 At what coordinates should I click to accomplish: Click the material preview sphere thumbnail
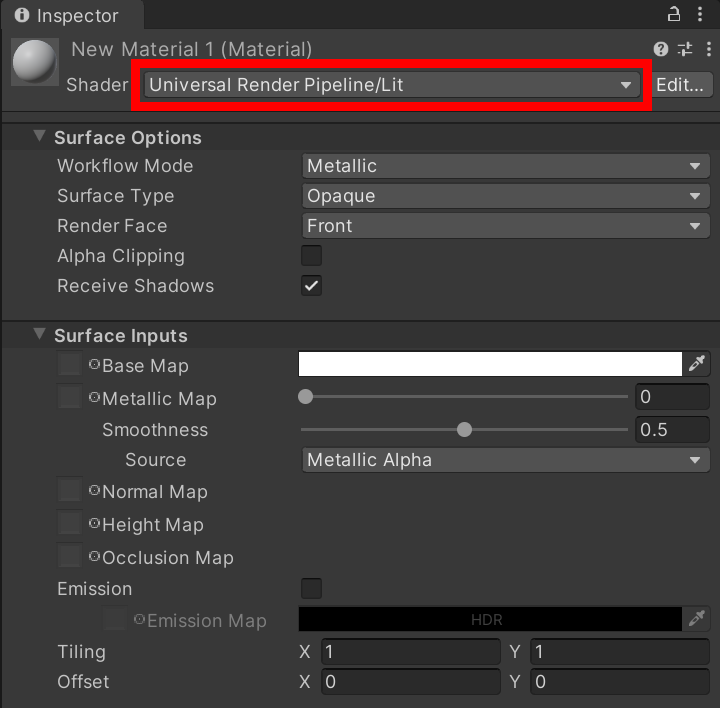[35, 62]
